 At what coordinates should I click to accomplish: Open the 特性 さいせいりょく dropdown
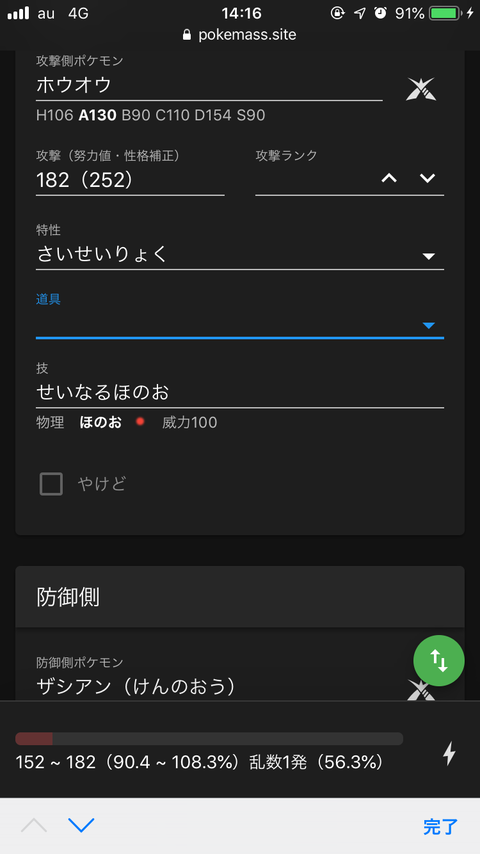tap(240, 254)
